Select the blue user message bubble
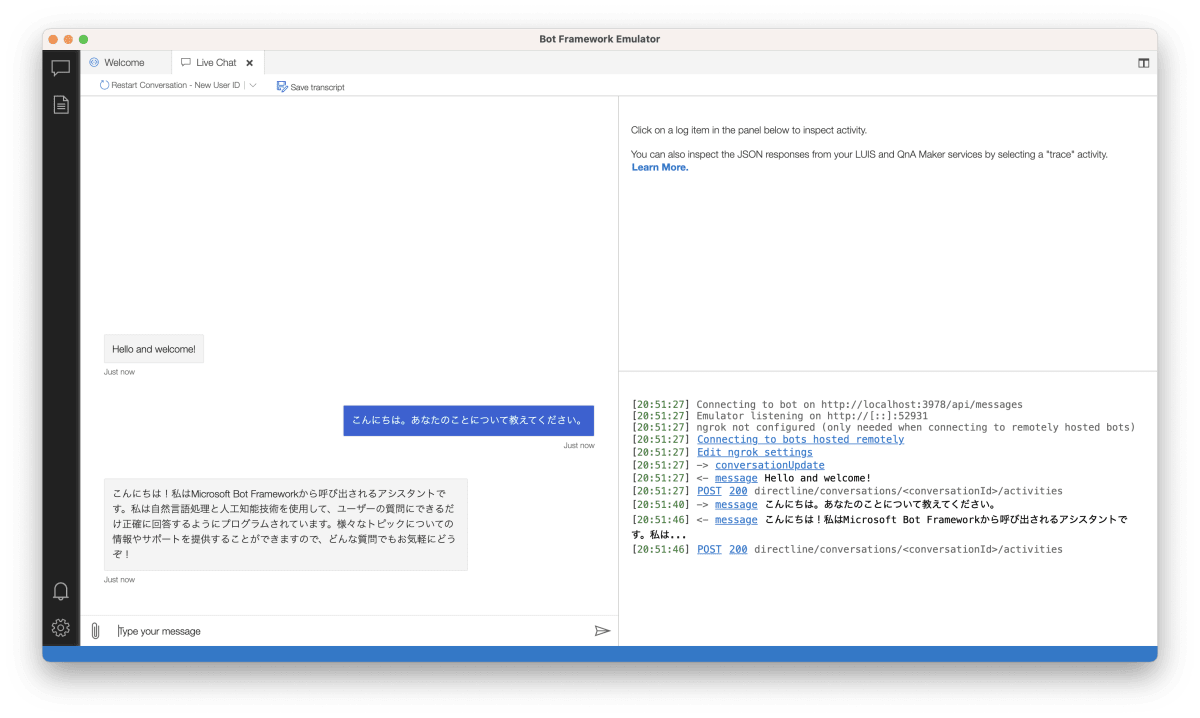 click(469, 420)
